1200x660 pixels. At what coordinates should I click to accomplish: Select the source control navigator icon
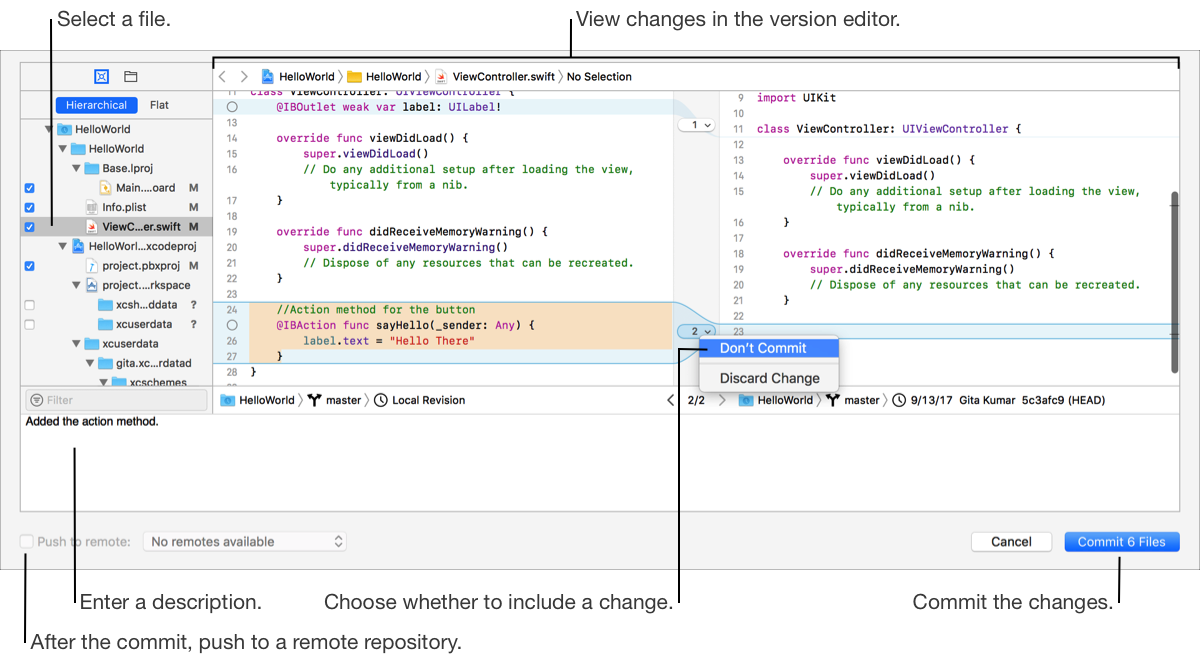click(x=101, y=76)
